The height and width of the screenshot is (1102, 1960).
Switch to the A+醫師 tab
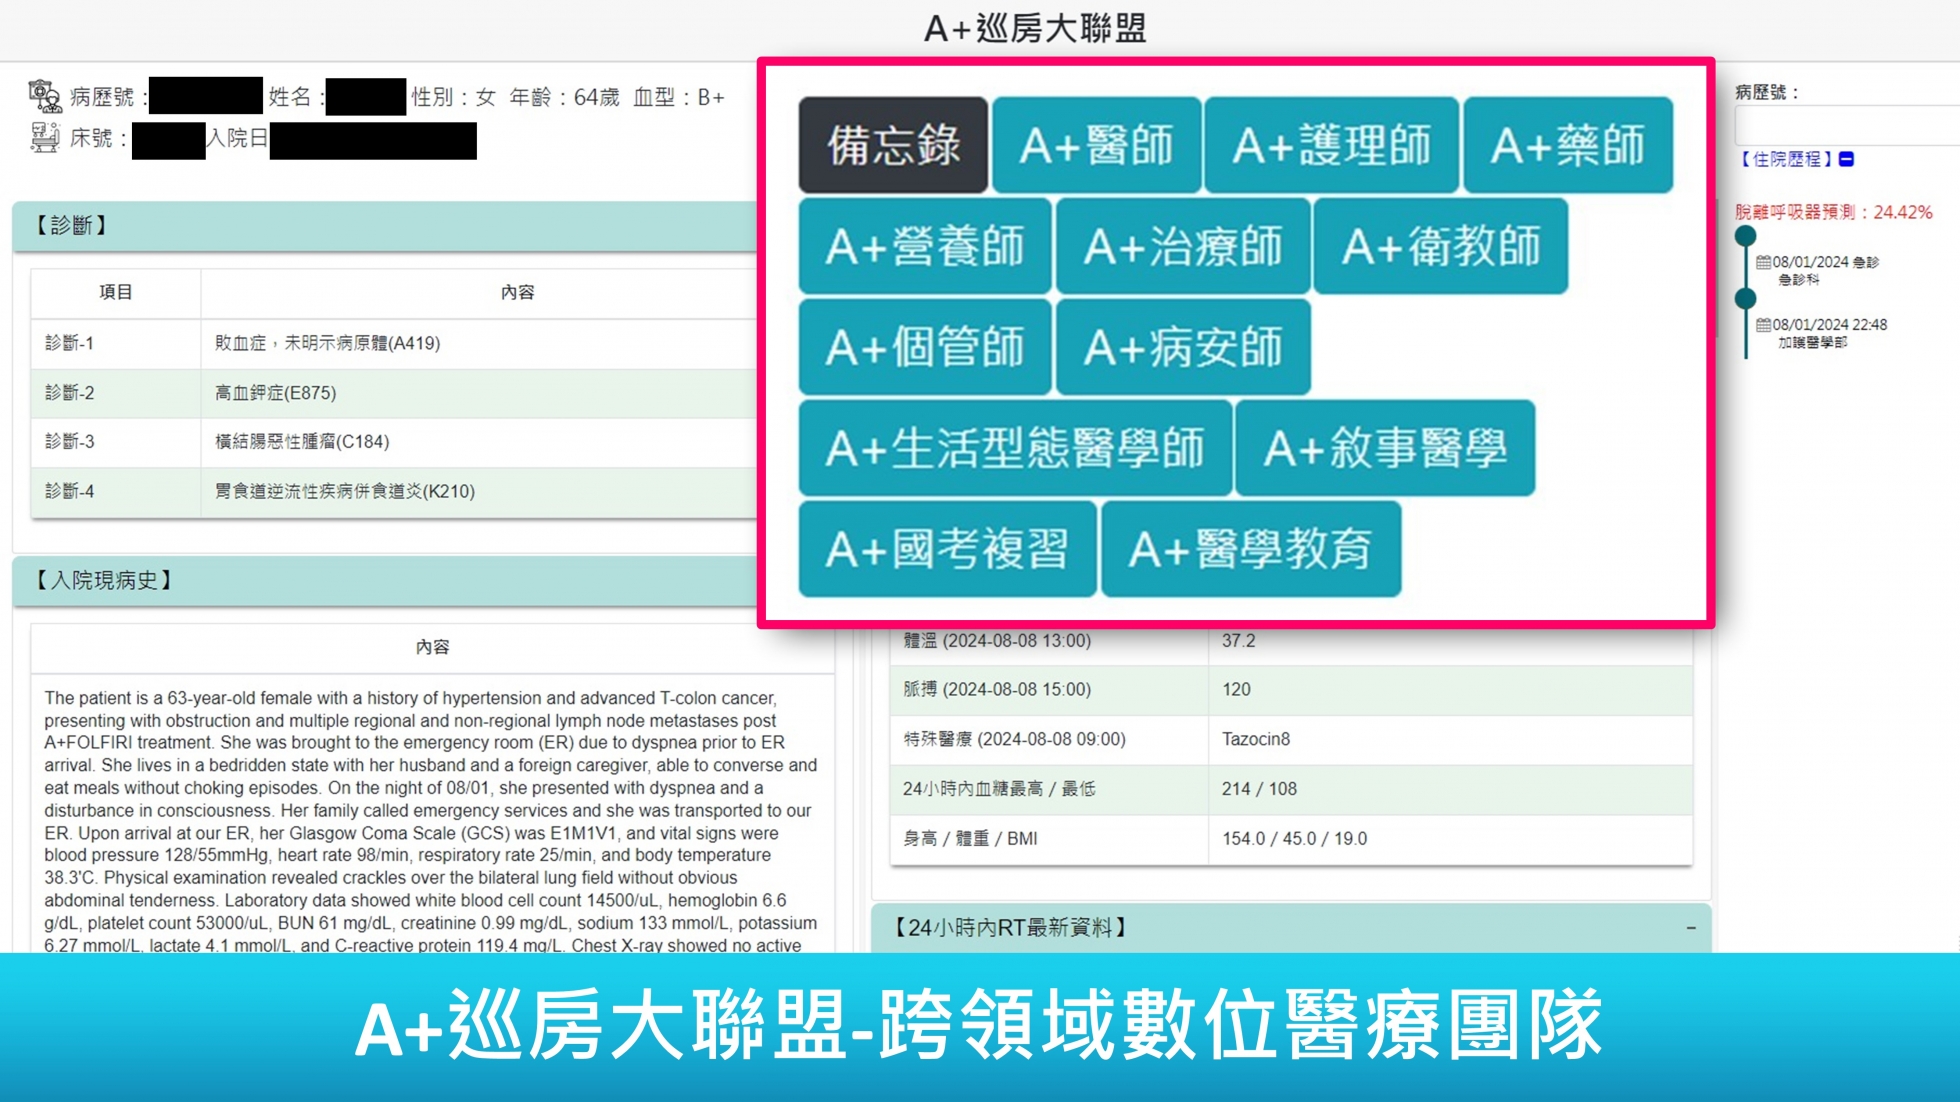pos(1096,145)
